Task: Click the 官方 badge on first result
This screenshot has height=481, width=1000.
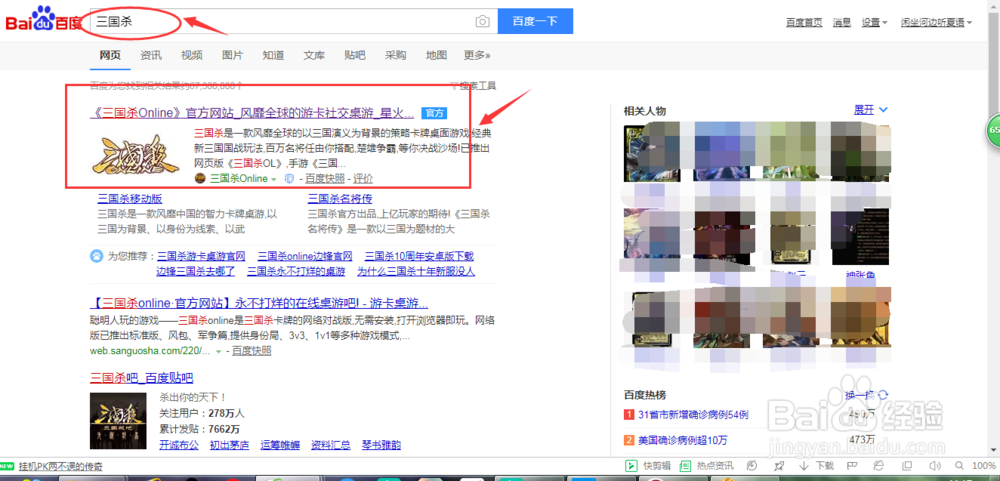Action: coord(434,114)
